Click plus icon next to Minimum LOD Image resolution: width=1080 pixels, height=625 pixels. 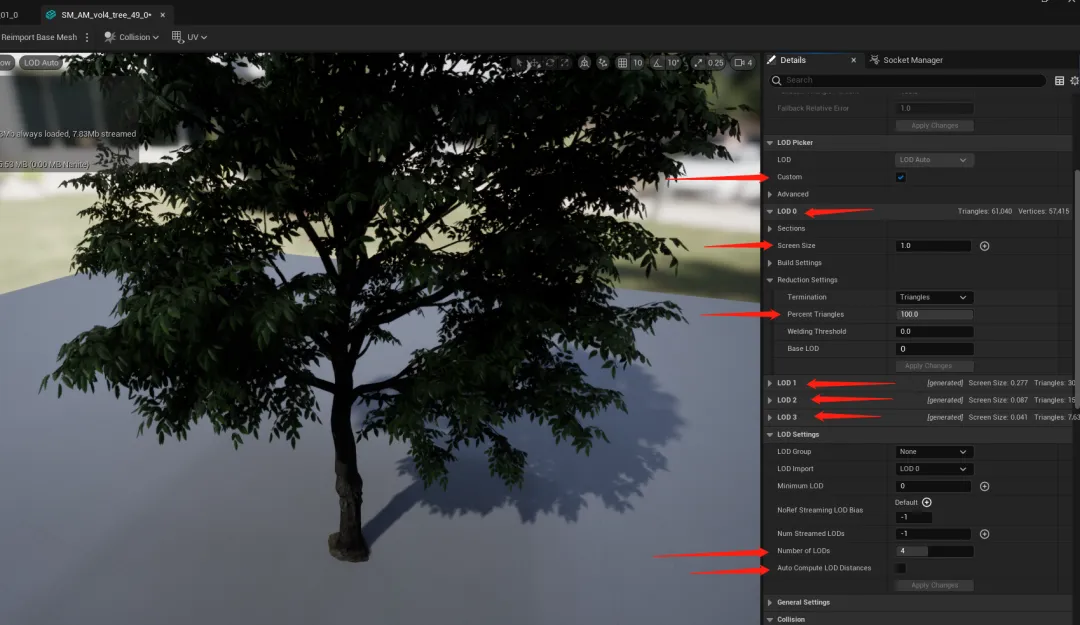pos(984,486)
